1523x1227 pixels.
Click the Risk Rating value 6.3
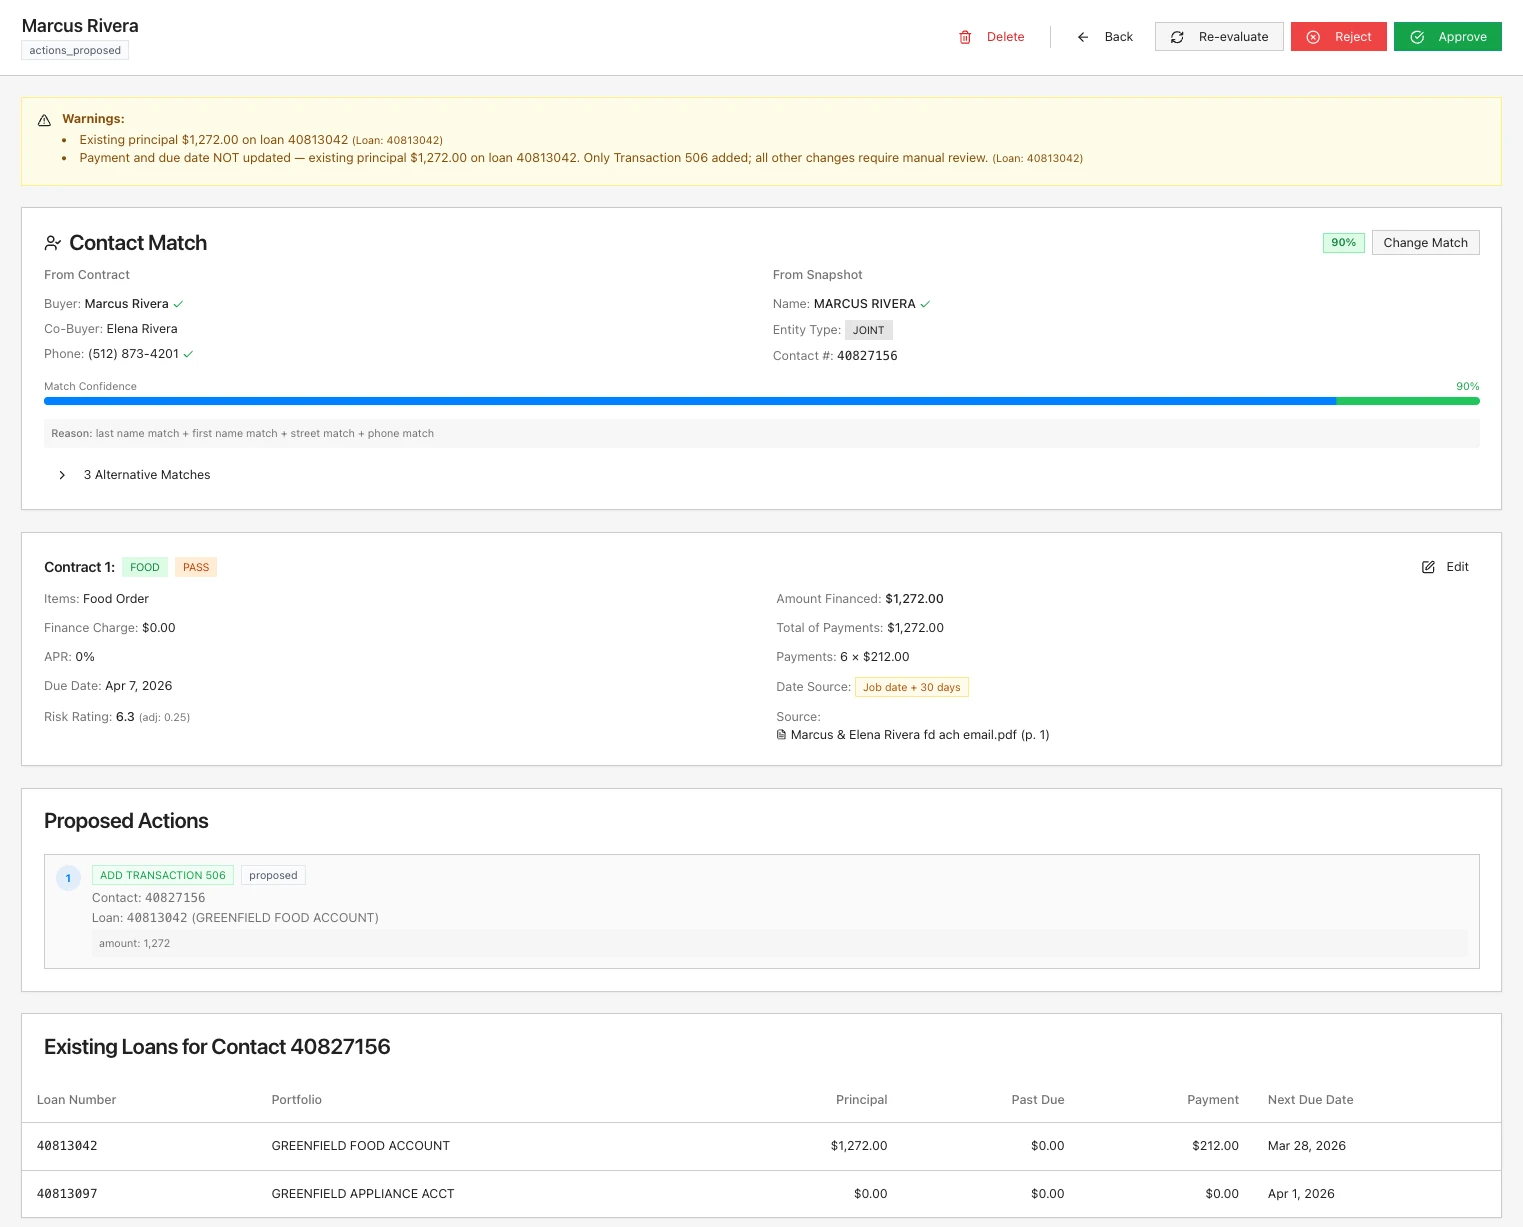click(125, 717)
